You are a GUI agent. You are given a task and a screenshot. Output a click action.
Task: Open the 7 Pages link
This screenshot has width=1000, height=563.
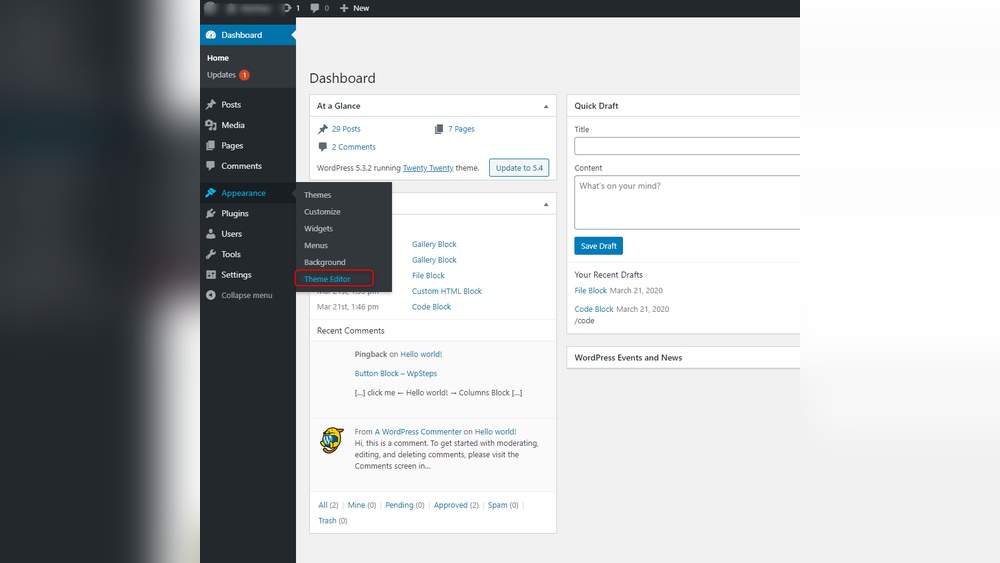tap(461, 129)
